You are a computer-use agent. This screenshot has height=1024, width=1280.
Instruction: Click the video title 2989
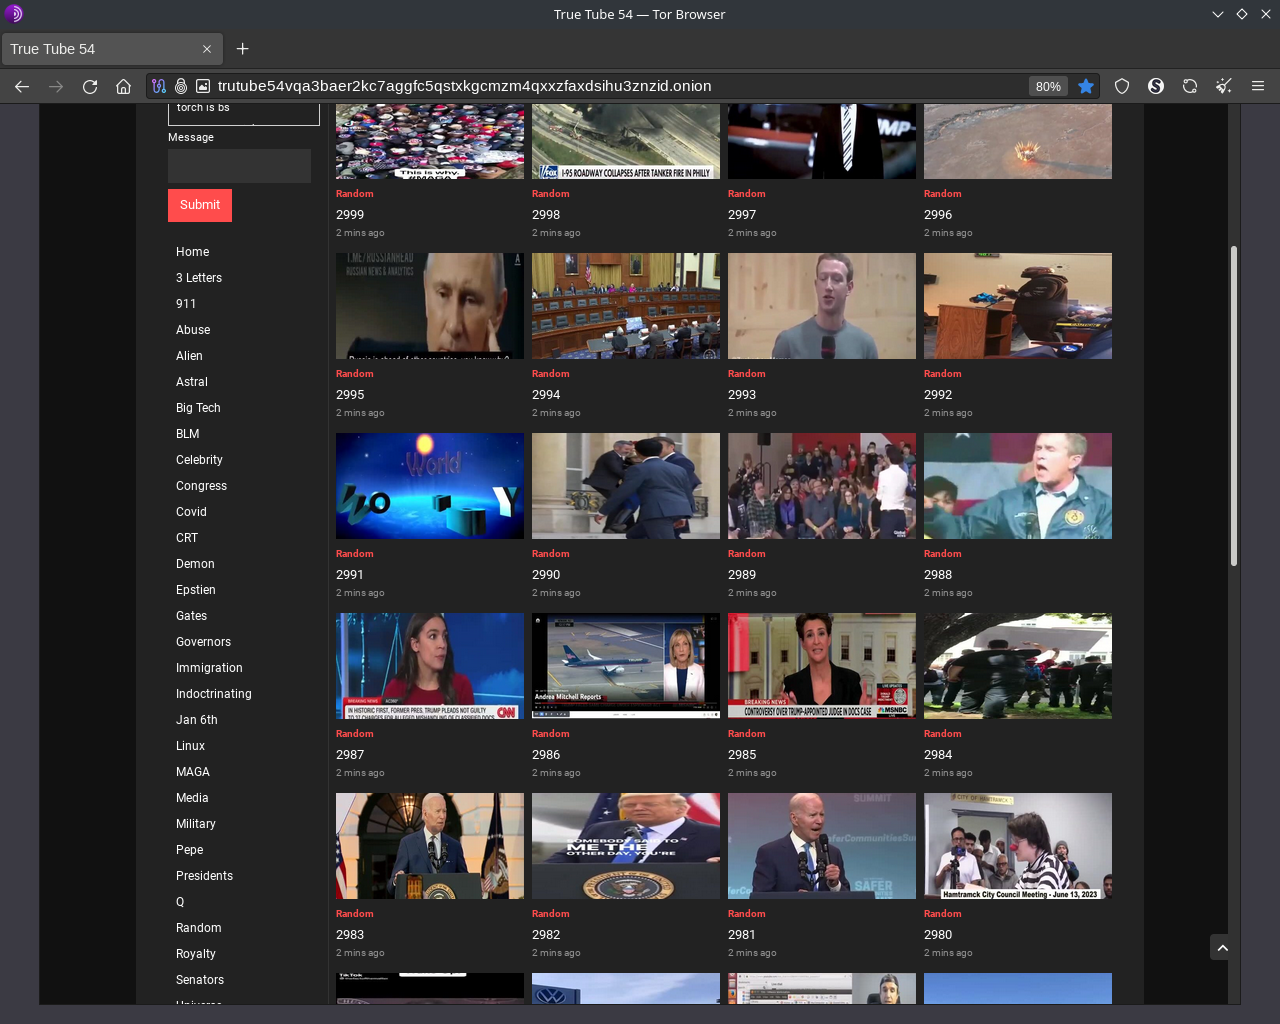click(742, 575)
